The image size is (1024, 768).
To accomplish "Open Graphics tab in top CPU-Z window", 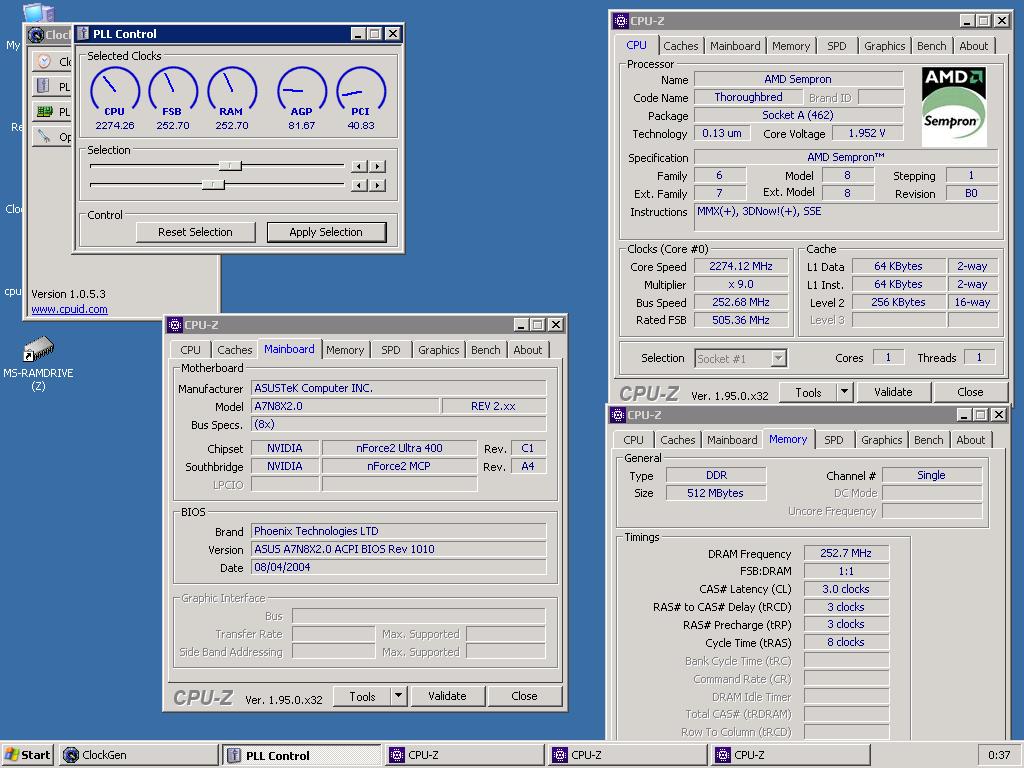I will (884, 46).
